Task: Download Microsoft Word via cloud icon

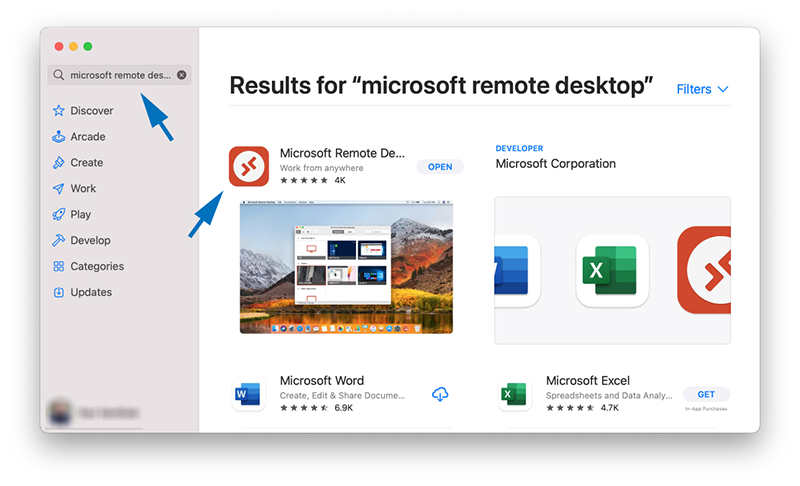Action: coord(440,394)
